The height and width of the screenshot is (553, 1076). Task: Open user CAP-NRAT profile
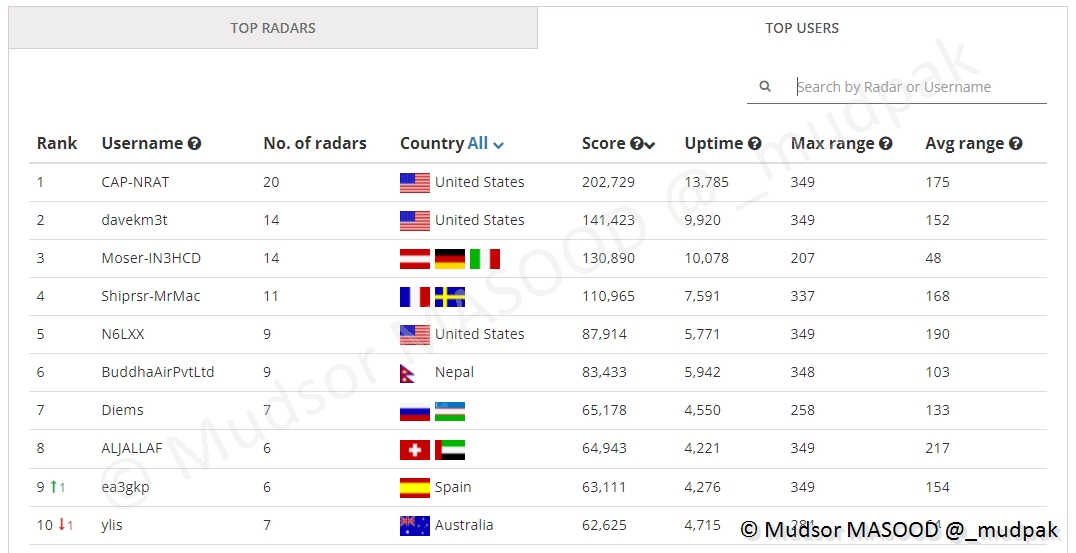[x=135, y=182]
